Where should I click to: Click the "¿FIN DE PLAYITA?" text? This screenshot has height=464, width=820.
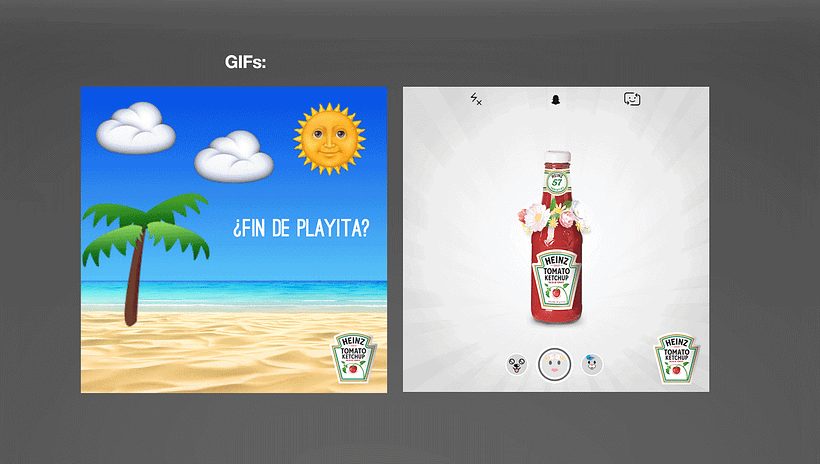301,228
